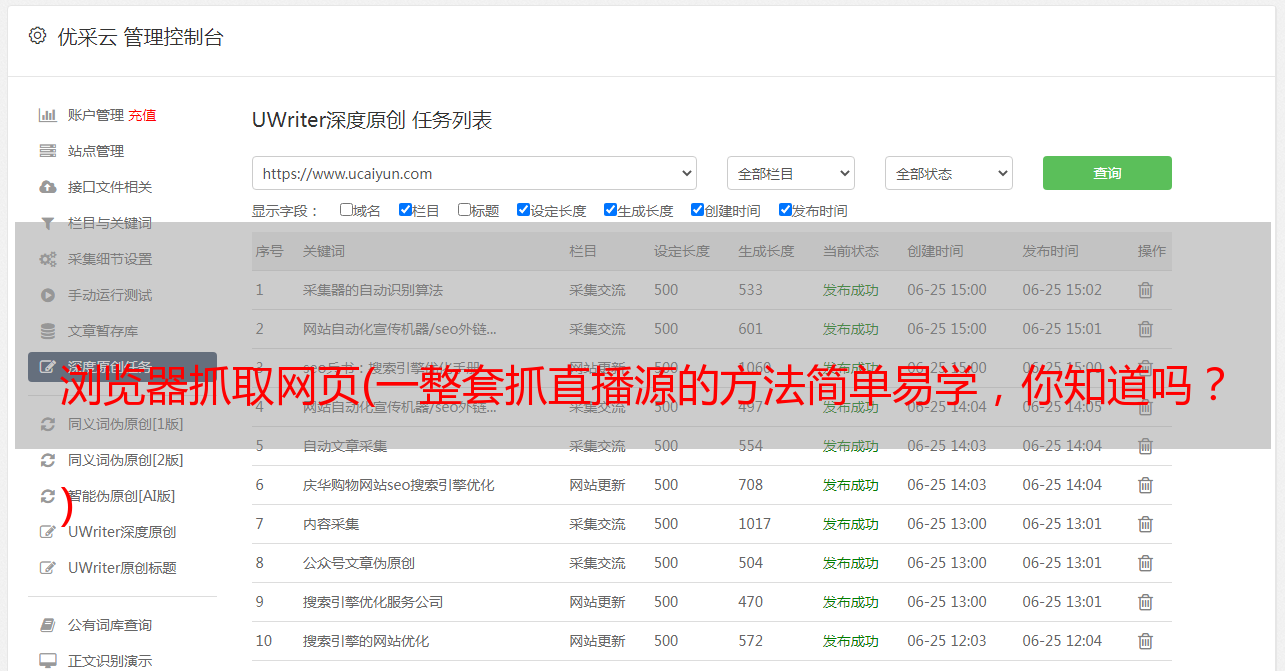This screenshot has width=1285, height=671.
Task: Click keyword 公众号文章伪原创
Action: (x=359, y=563)
